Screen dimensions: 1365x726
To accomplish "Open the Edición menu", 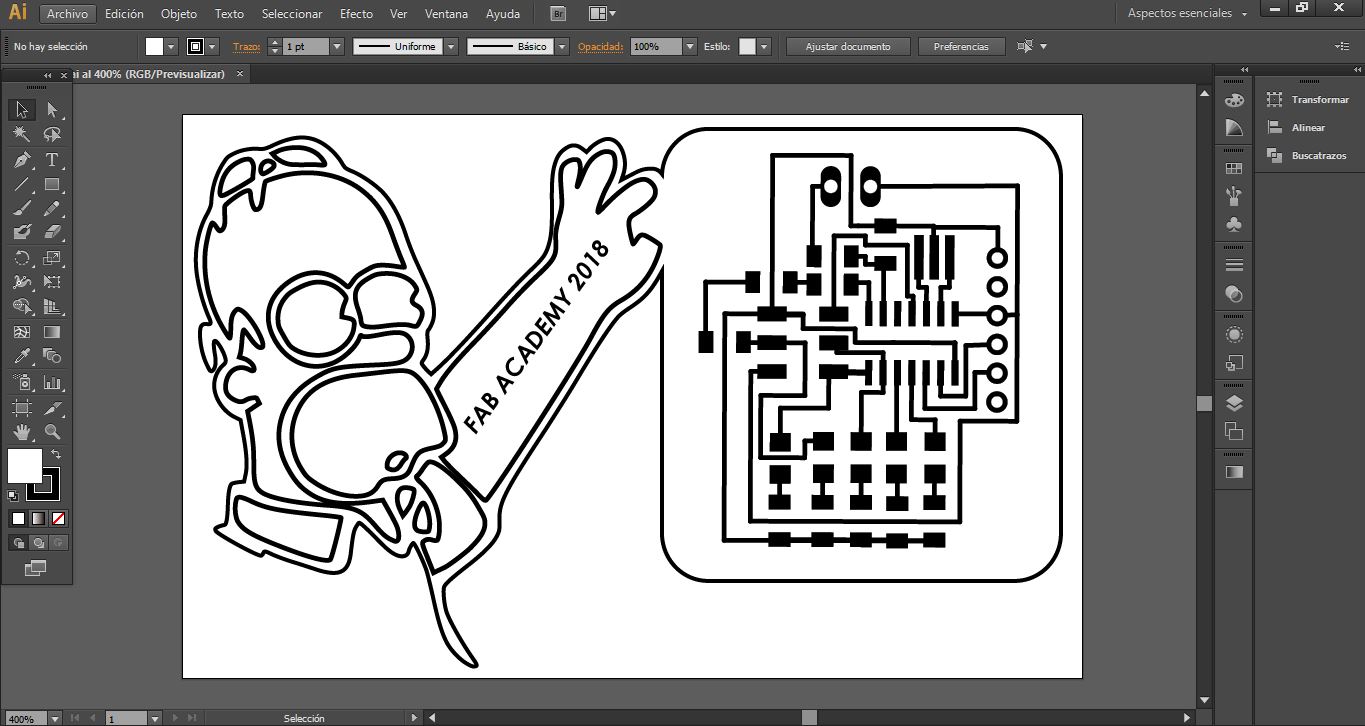I will pos(124,14).
